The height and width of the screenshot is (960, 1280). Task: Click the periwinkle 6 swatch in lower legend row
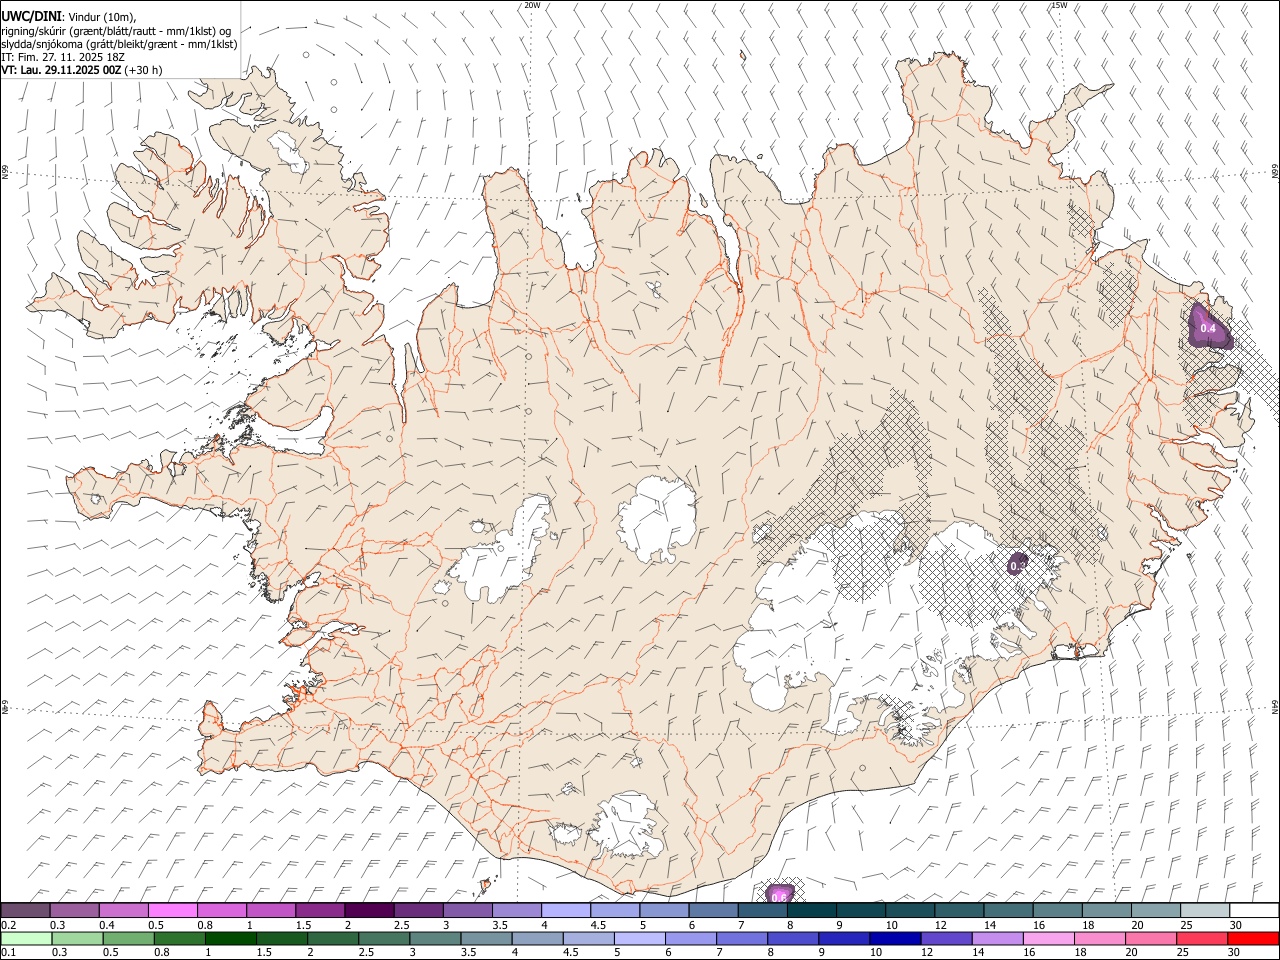tap(692, 938)
